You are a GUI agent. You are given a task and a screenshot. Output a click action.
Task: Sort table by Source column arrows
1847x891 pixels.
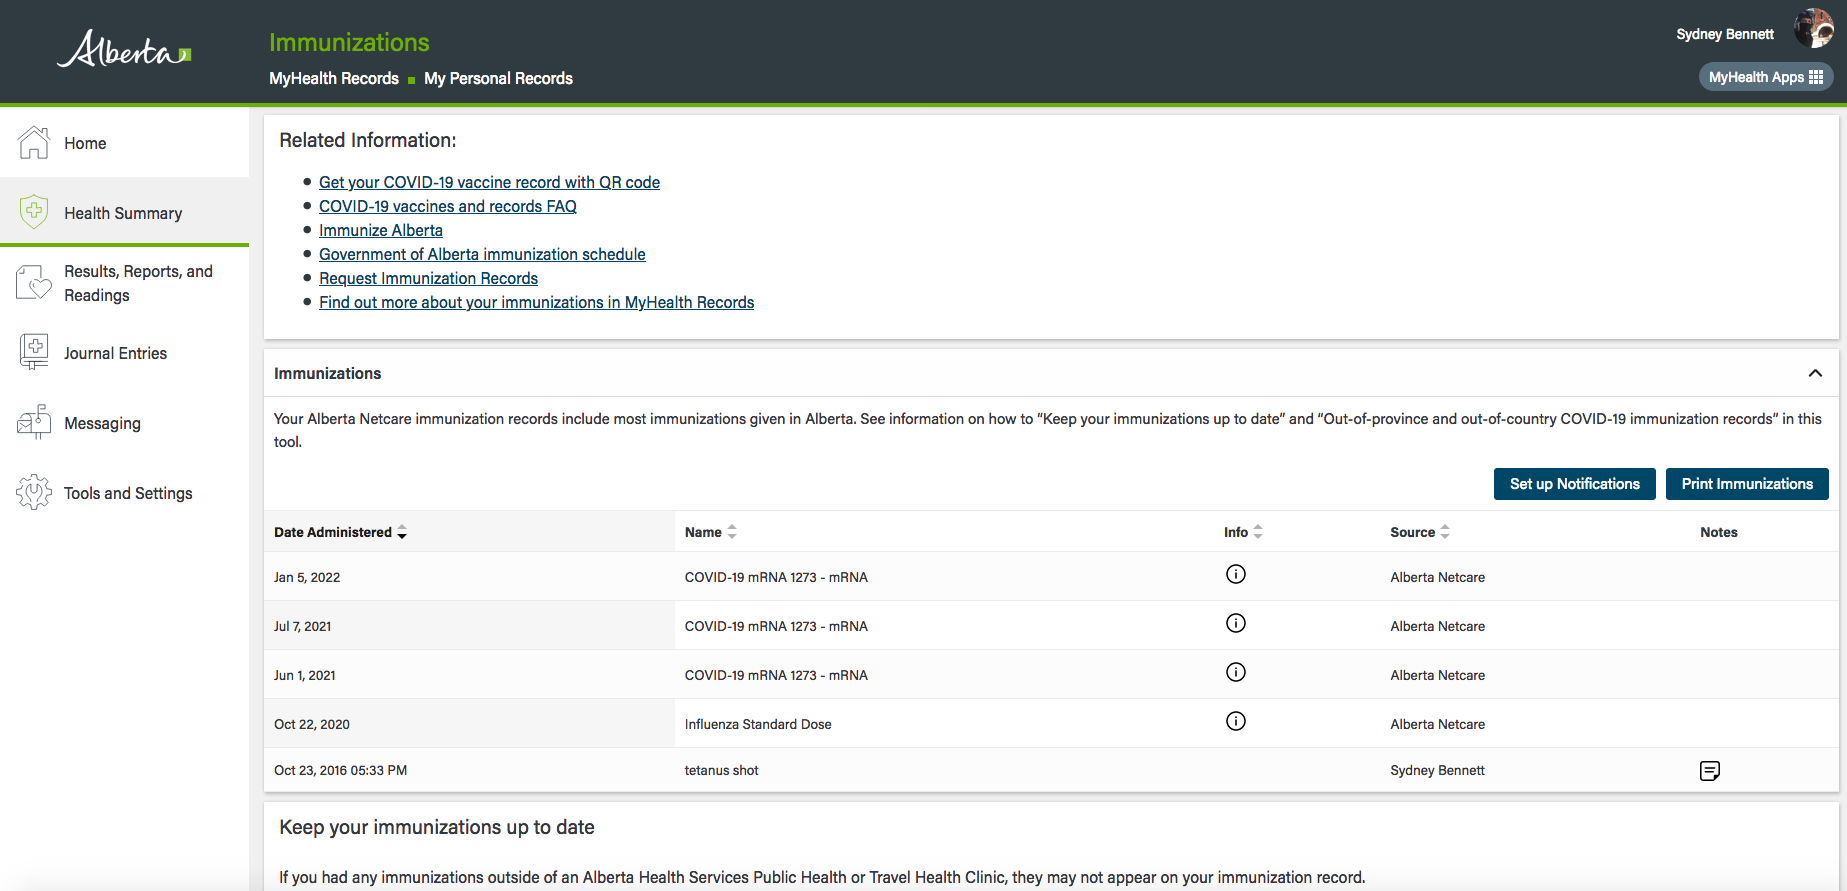click(x=1445, y=532)
